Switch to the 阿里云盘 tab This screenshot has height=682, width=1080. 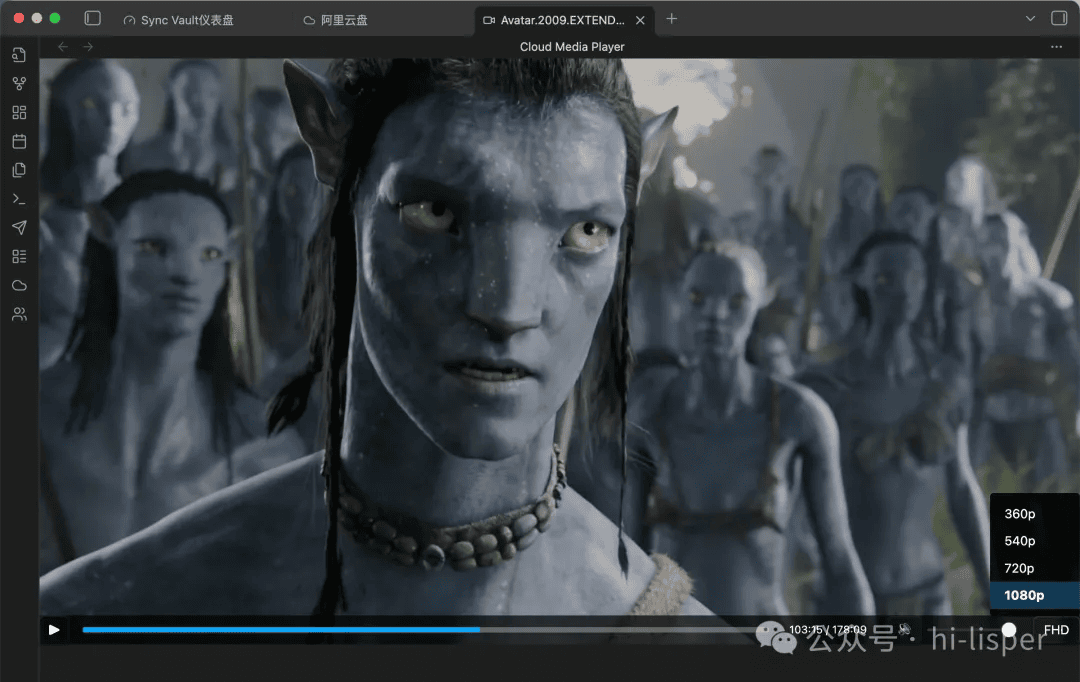344,20
